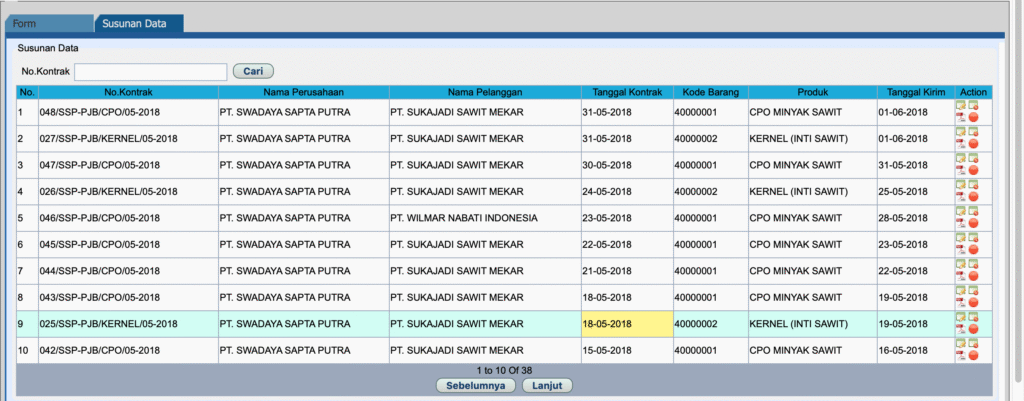
Task: Edit contract 025/SSP-PJB/KERNEL/05-2018 via pencil icon
Action: coord(961,317)
